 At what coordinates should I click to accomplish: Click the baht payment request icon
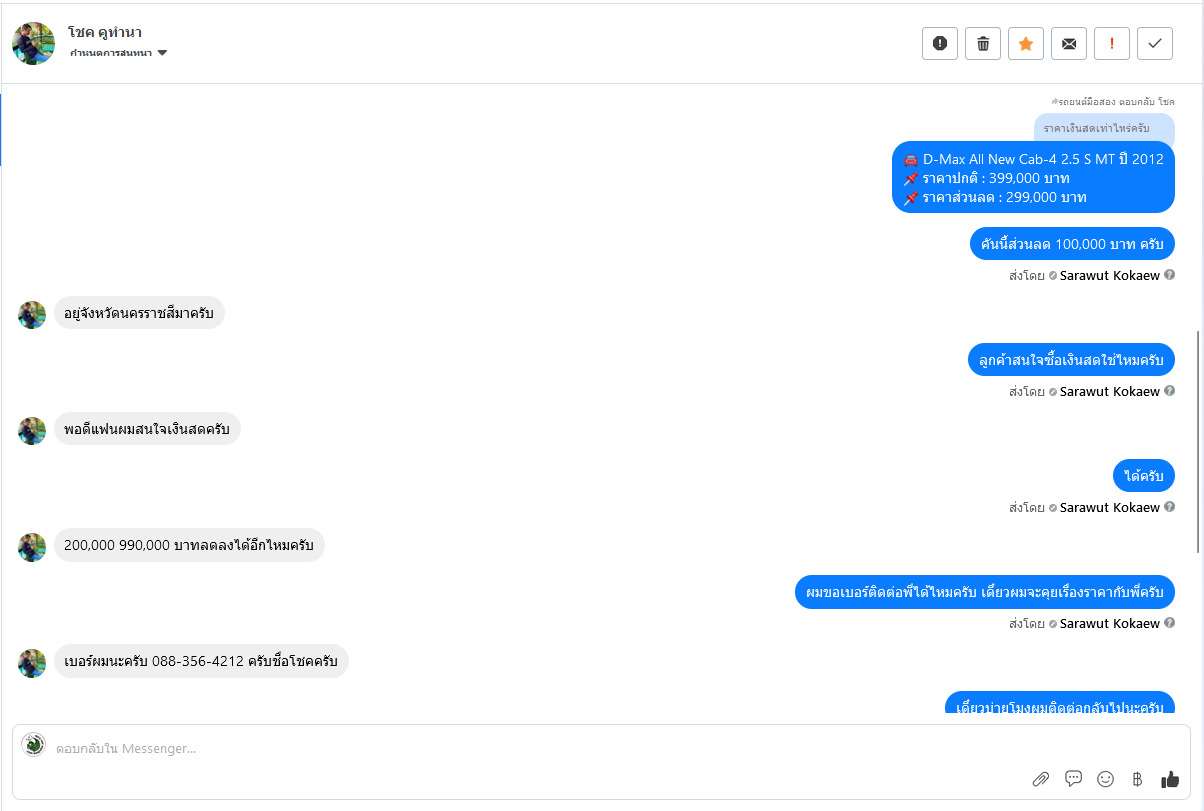click(1137, 779)
